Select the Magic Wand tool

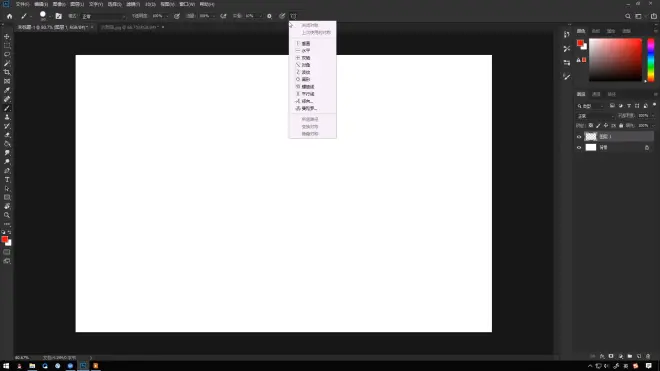pos(7,63)
